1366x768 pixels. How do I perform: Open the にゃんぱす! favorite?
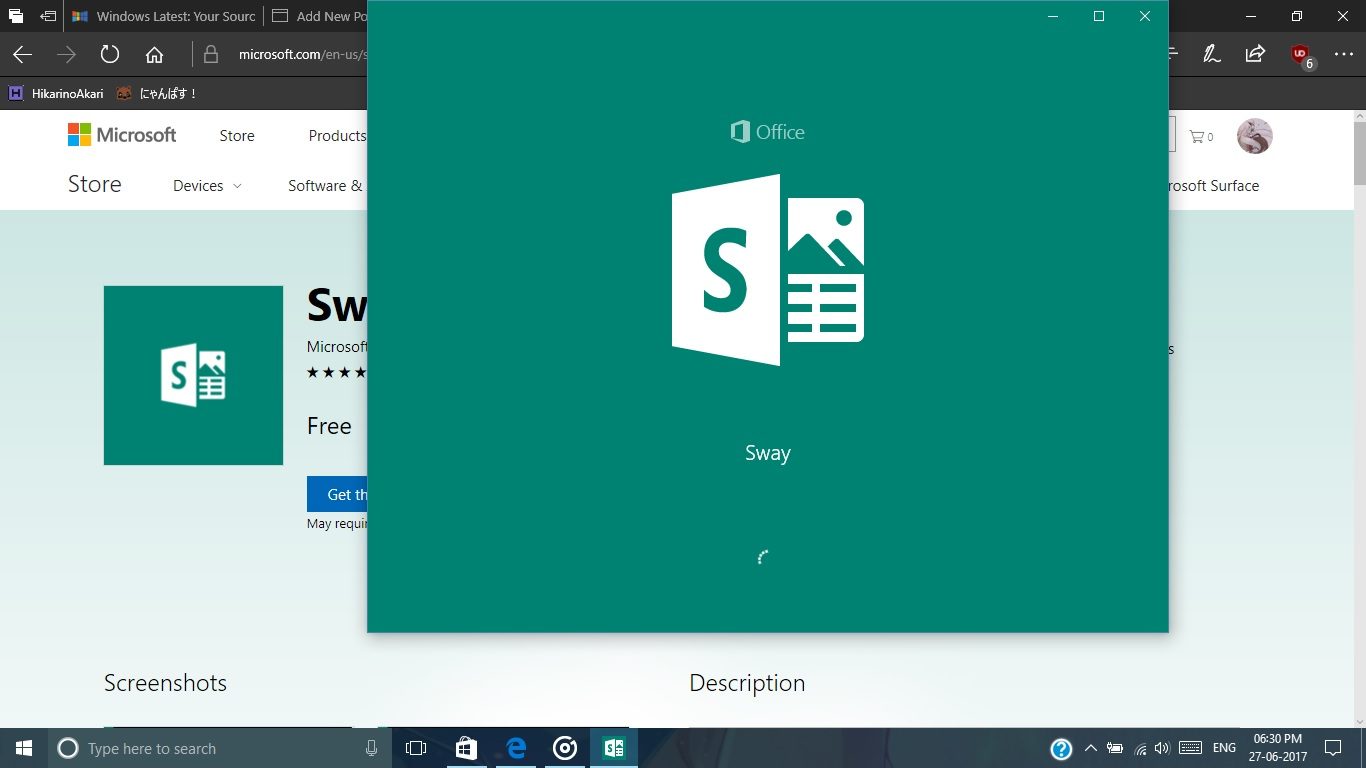click(x=157, y=93)
